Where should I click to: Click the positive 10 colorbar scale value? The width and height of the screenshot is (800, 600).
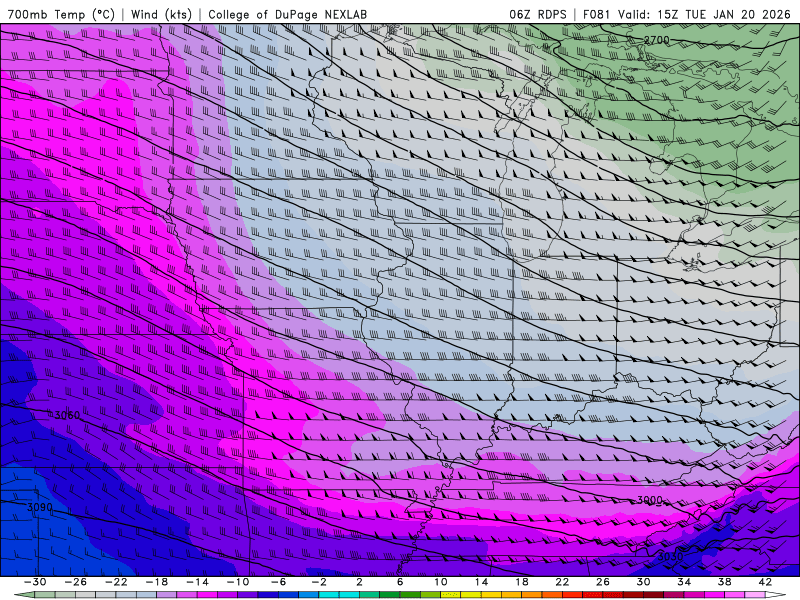coord(441,582)
